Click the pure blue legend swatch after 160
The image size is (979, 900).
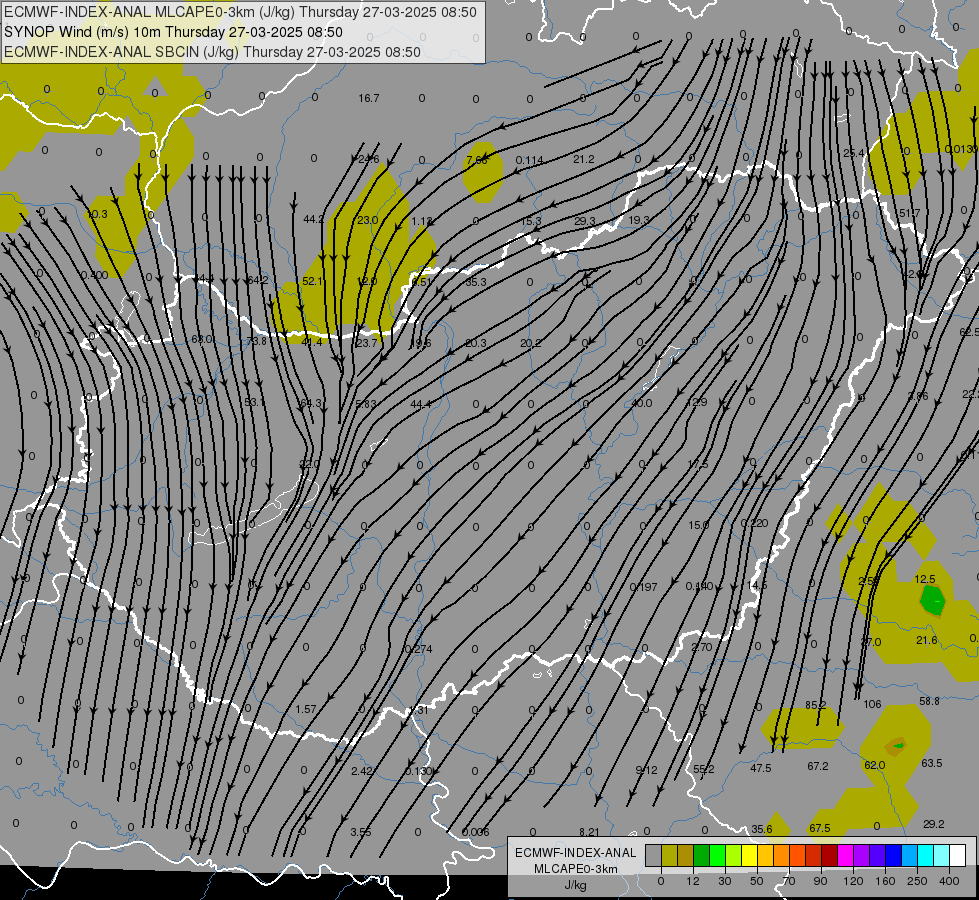894,855
